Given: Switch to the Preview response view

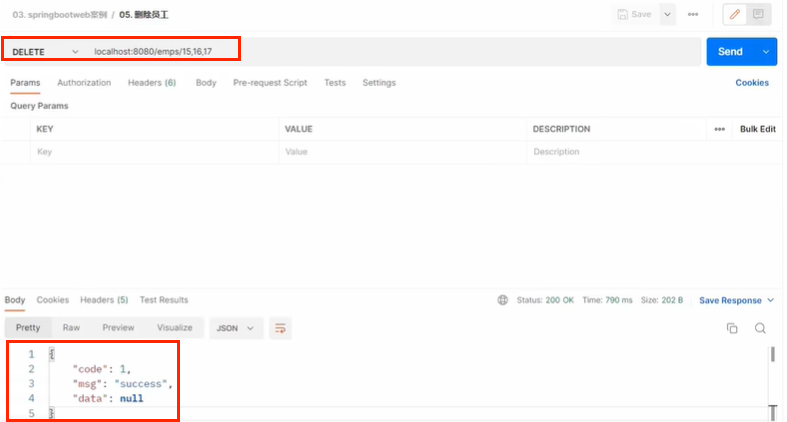Looking at the screenshot, I should 118,328.
